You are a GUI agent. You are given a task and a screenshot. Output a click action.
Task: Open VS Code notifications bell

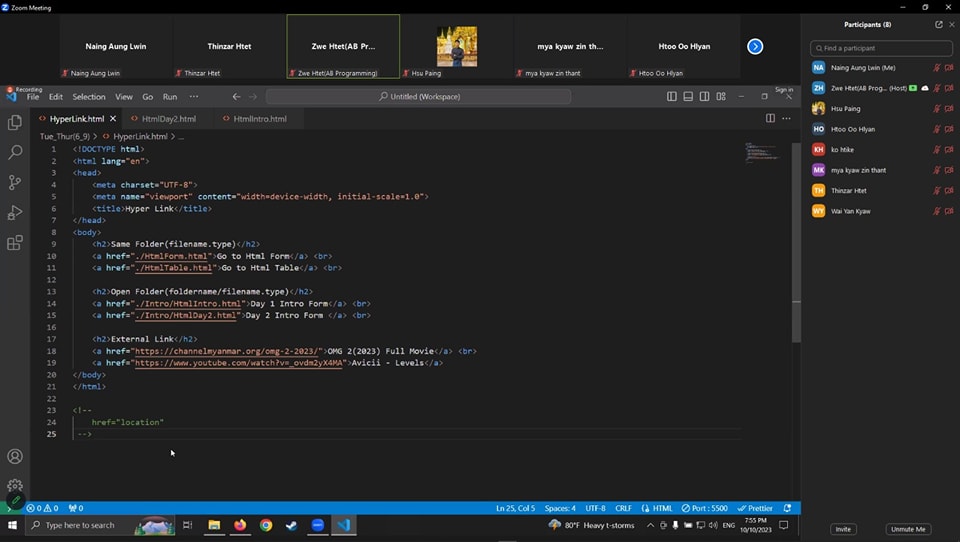tap(787, 508)
